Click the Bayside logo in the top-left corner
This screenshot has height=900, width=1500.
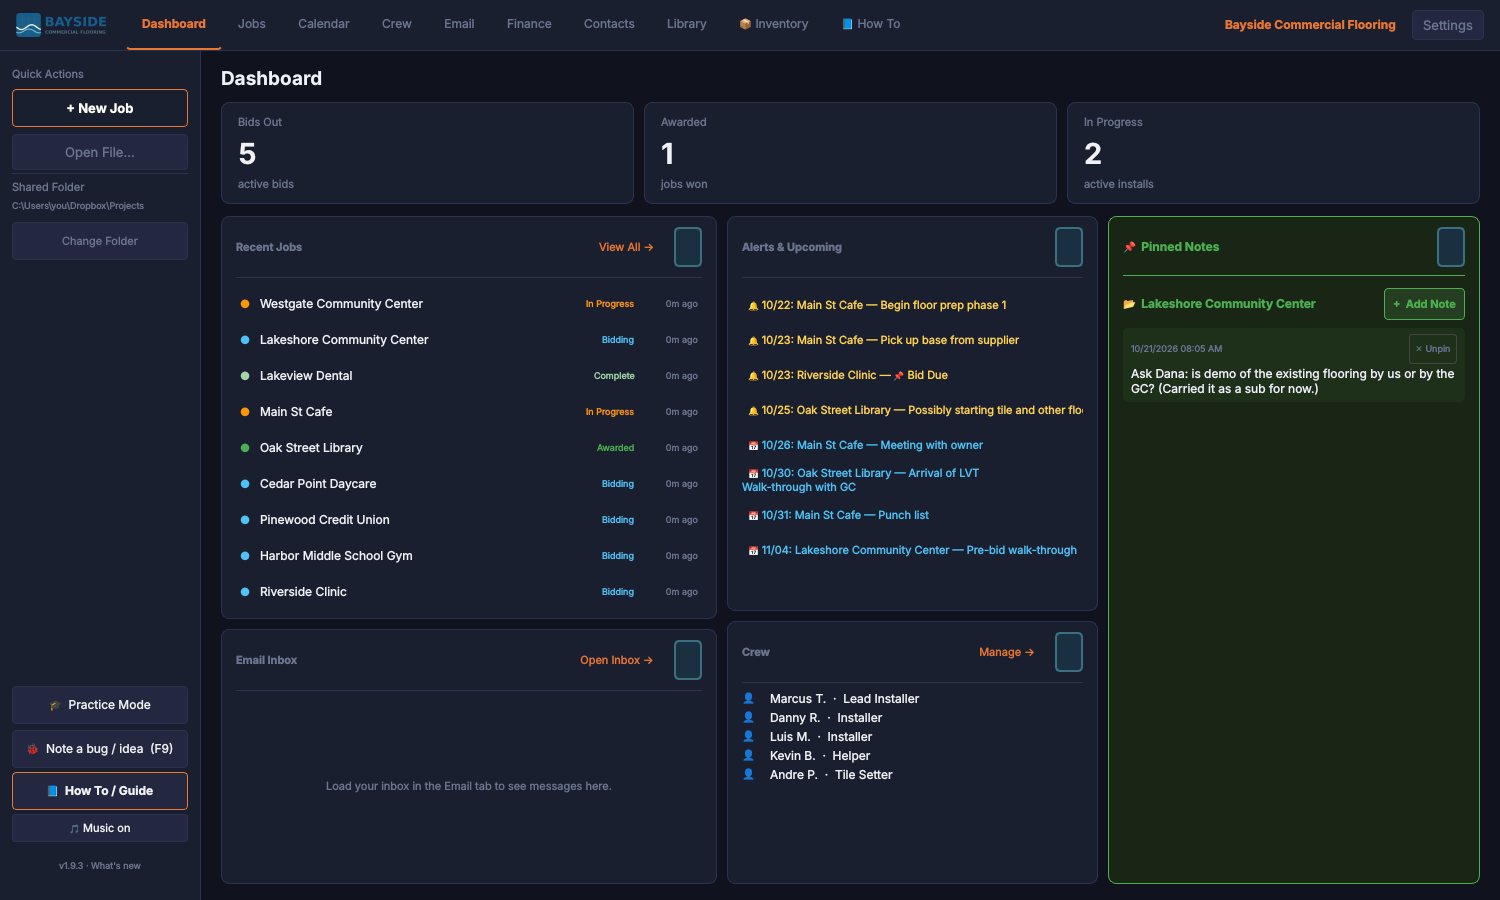coord(61,24)
